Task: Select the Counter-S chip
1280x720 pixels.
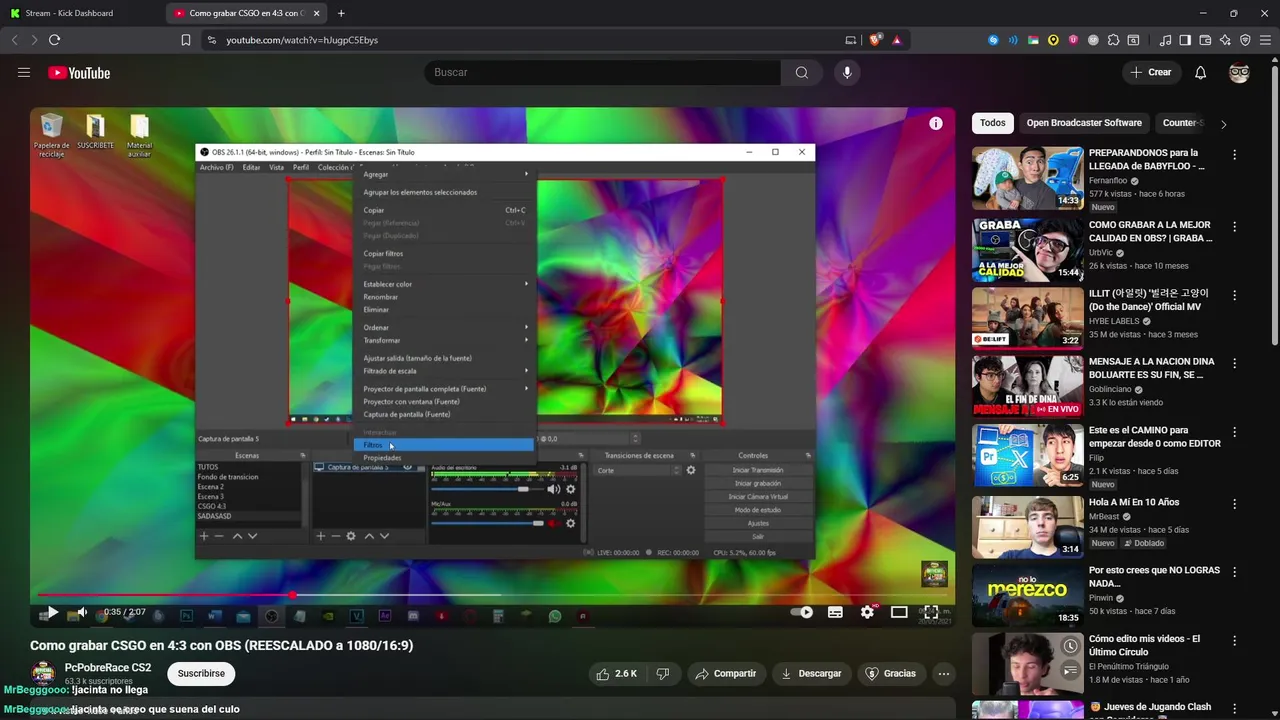Action: tap(1180, 123)
